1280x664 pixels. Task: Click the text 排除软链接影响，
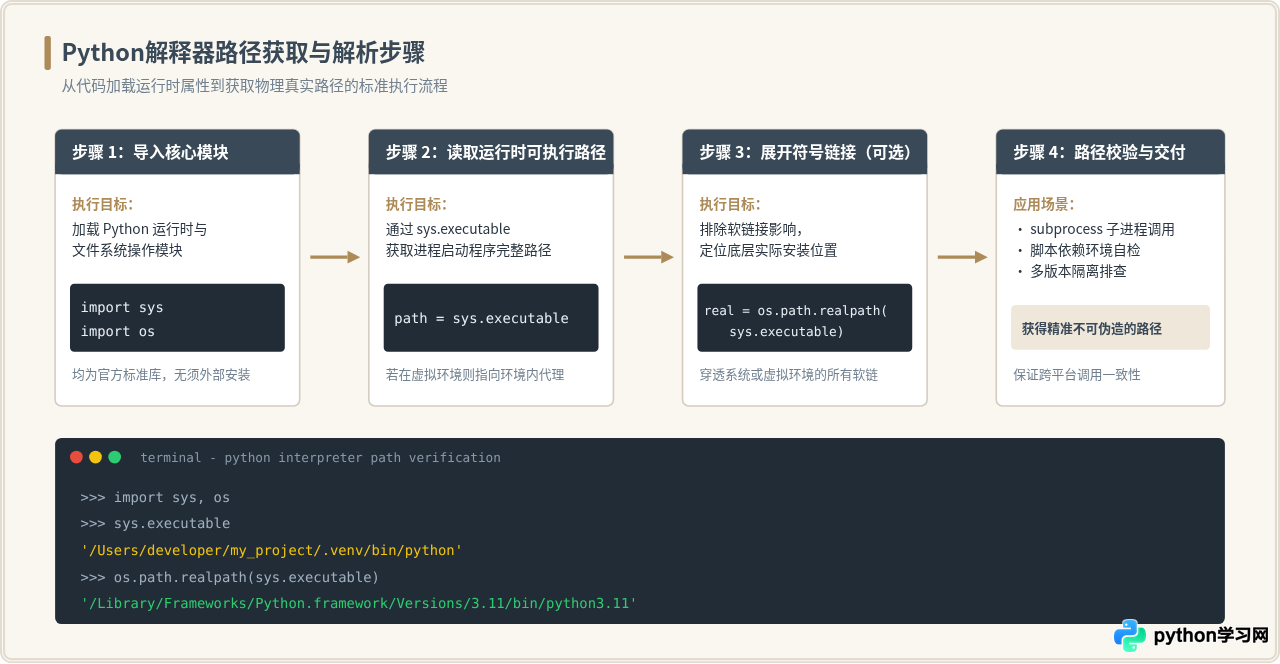751,229
